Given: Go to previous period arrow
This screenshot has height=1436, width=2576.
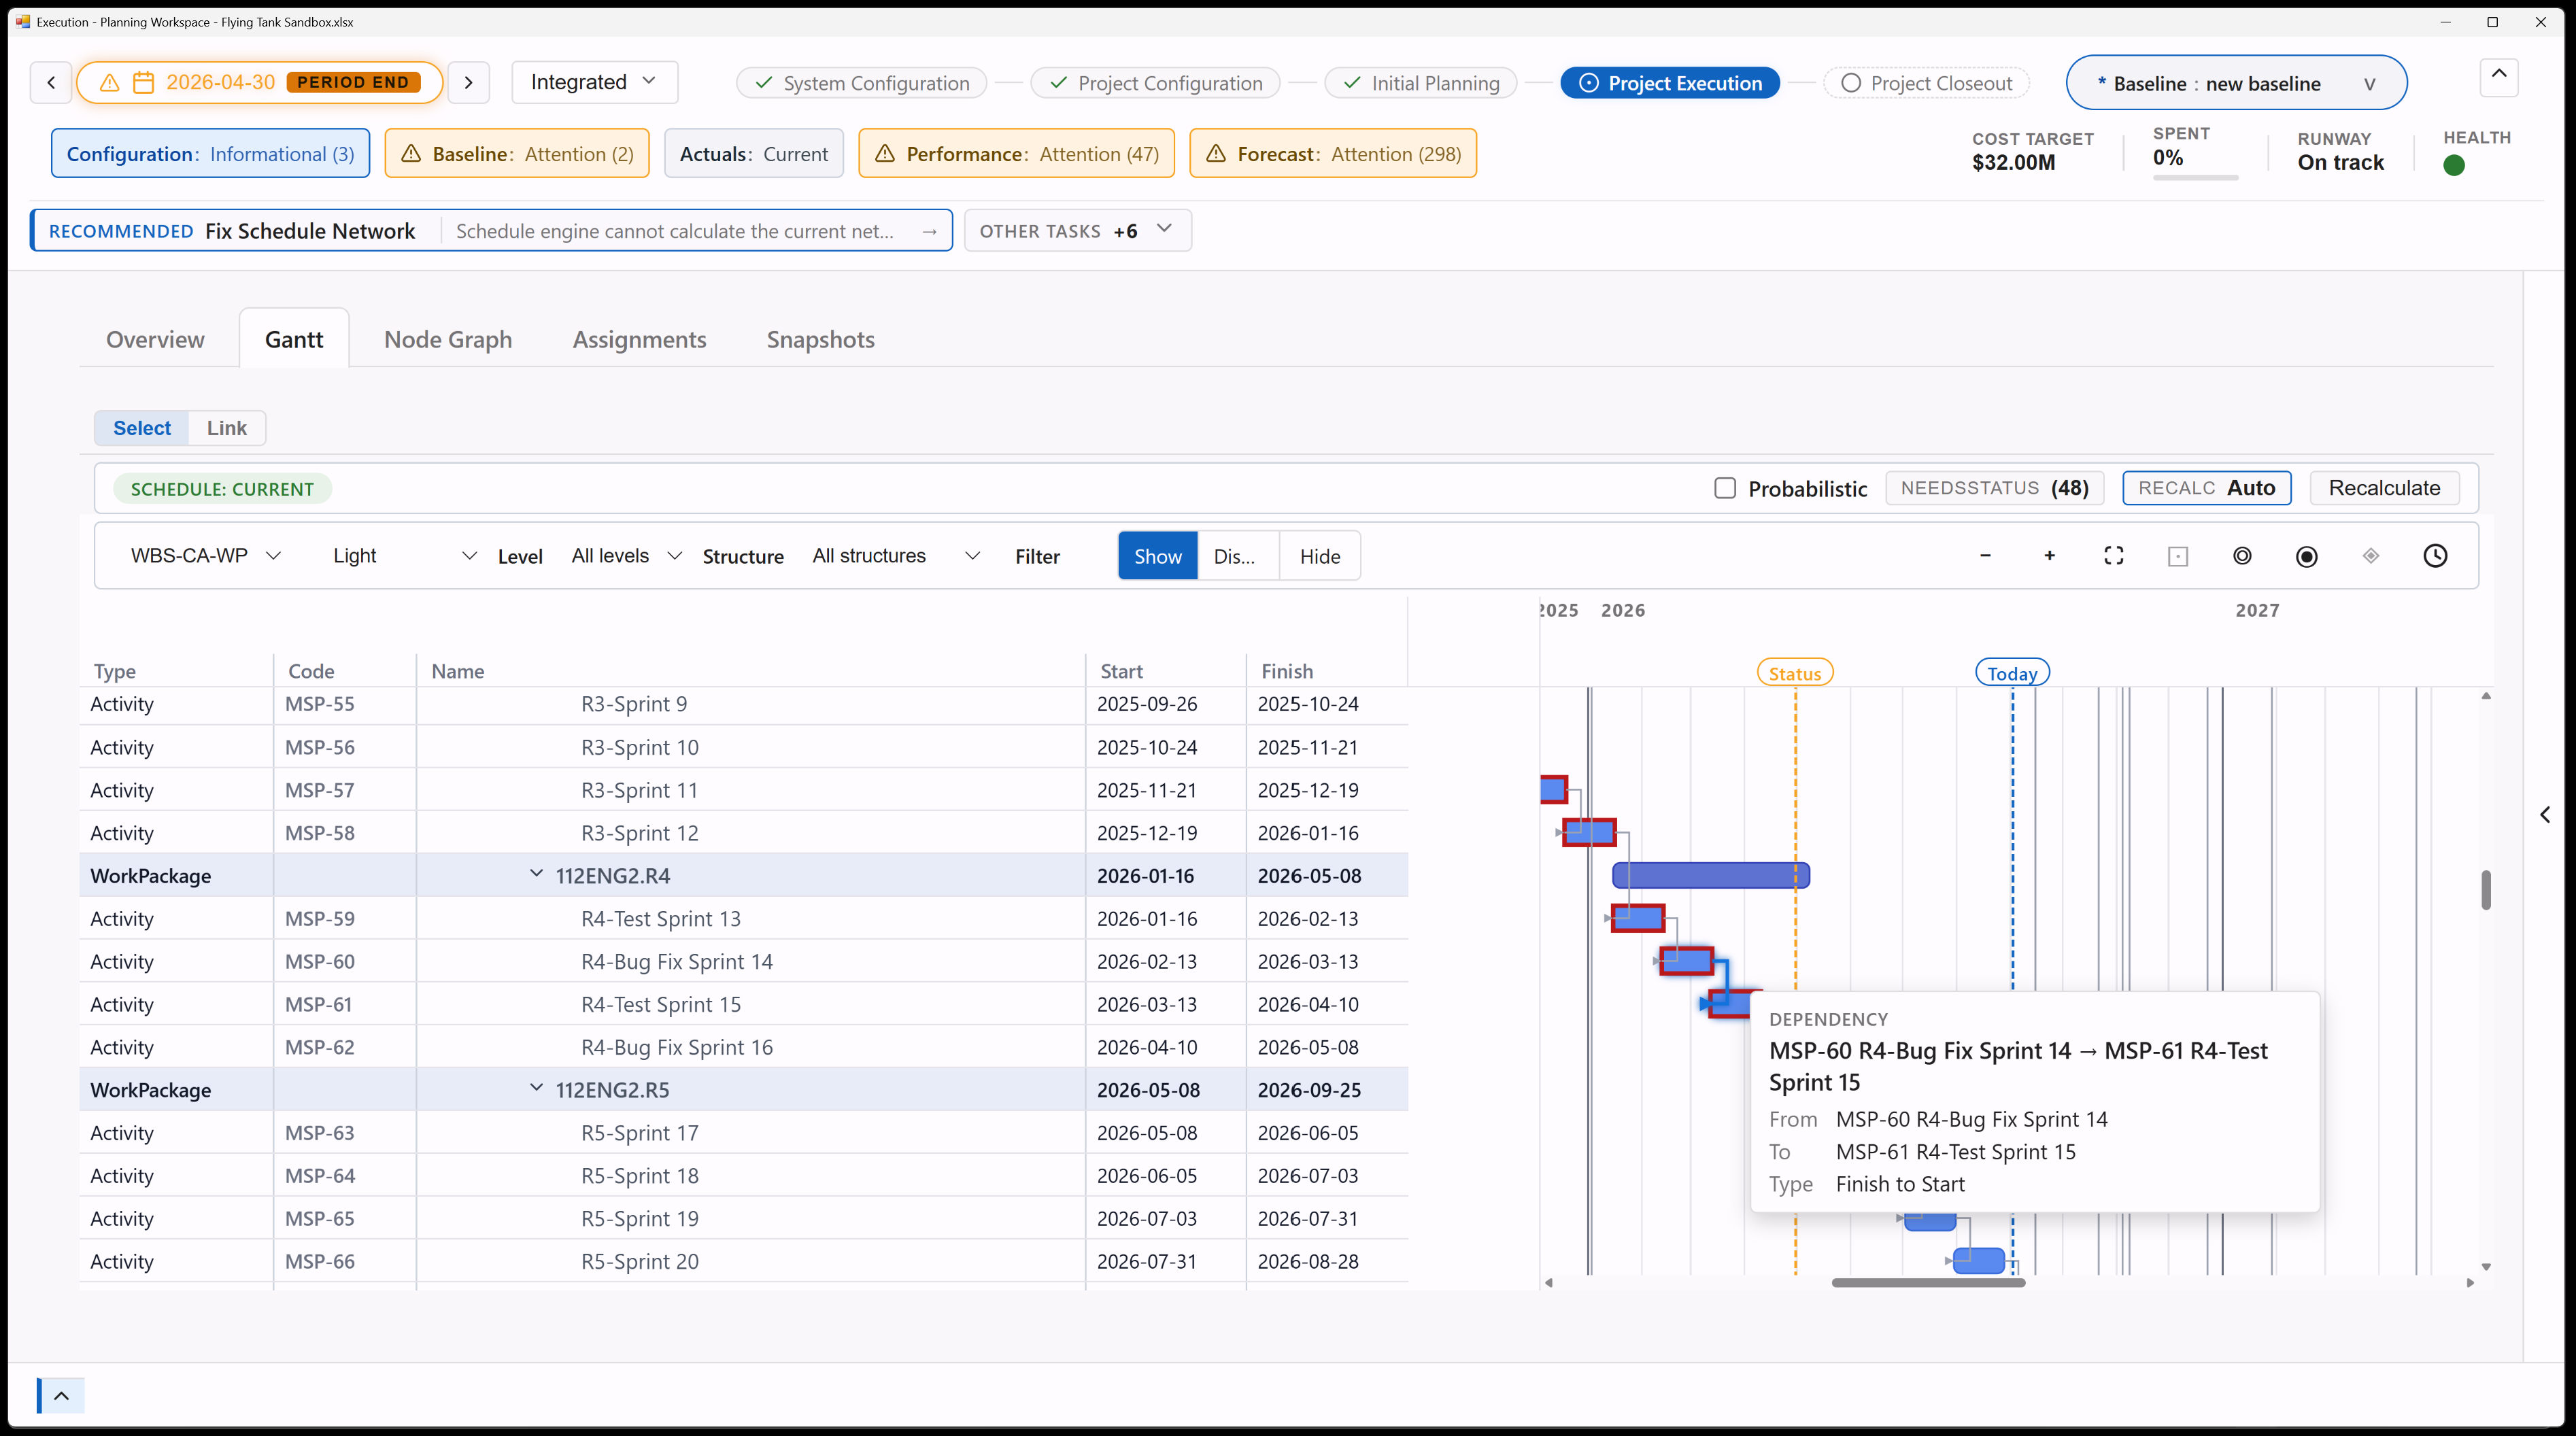Looking at the screenshot, I should coord(51,82).
